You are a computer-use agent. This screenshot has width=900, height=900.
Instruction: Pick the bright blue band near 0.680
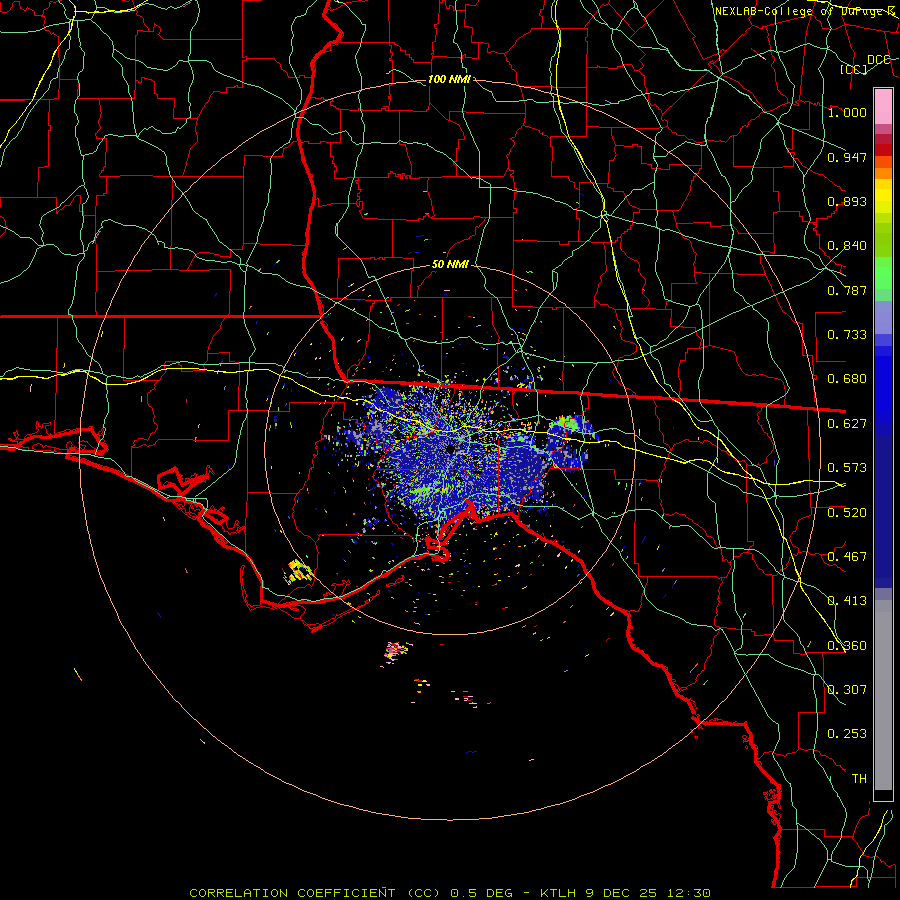point(883,385)
